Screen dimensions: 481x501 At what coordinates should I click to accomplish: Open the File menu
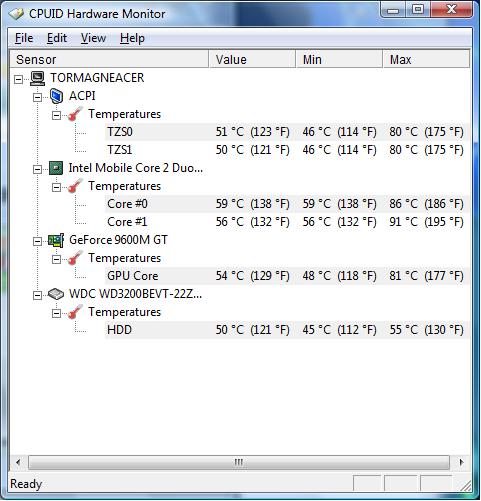[x=24, y=38]
